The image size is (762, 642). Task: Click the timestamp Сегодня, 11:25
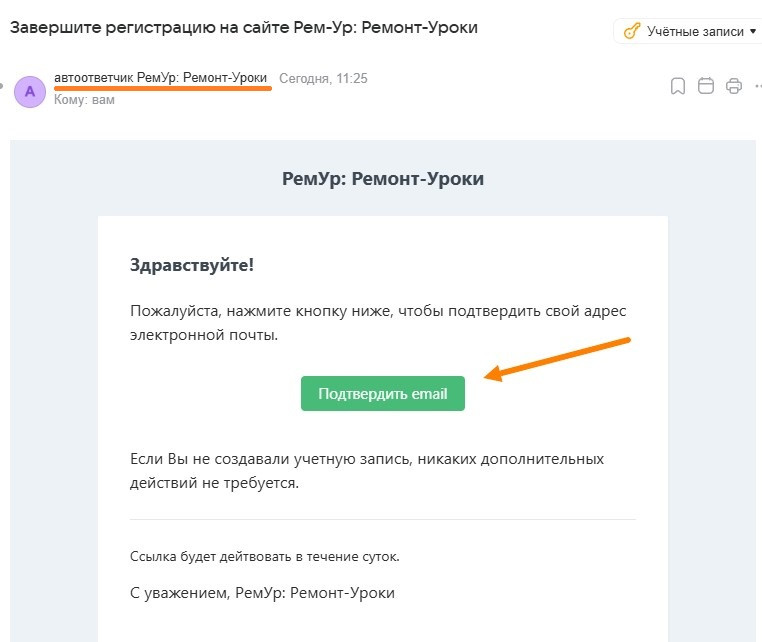[323, 78]
